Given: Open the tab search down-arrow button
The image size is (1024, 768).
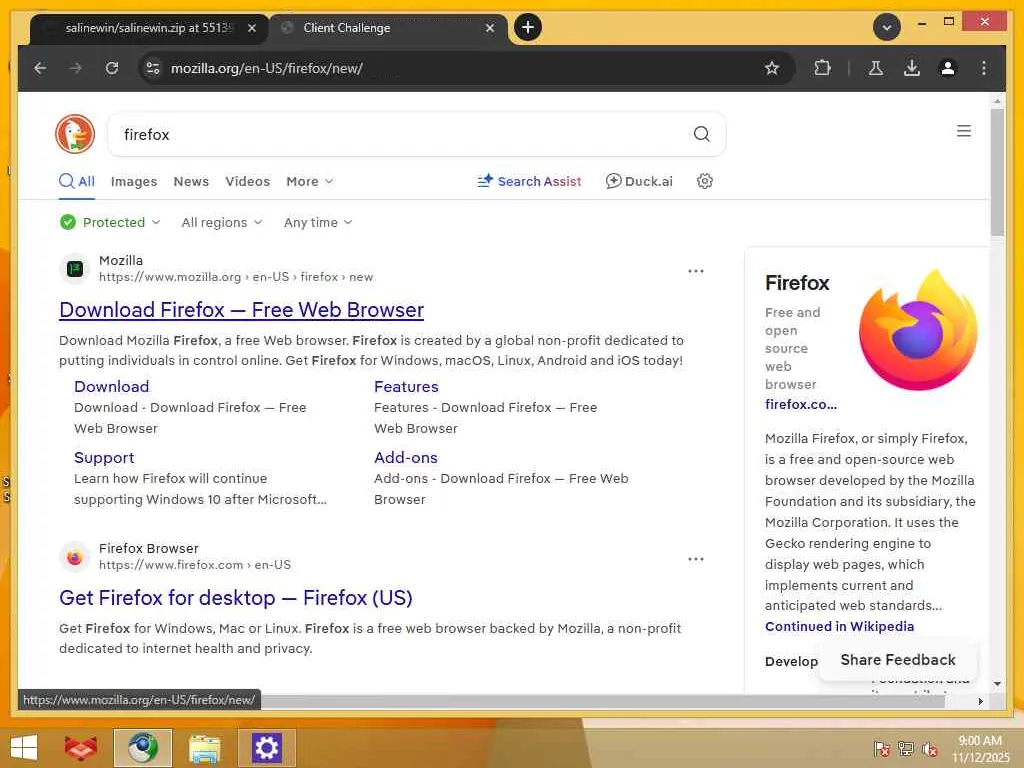Looking at the screenshot, I should 886,27.
